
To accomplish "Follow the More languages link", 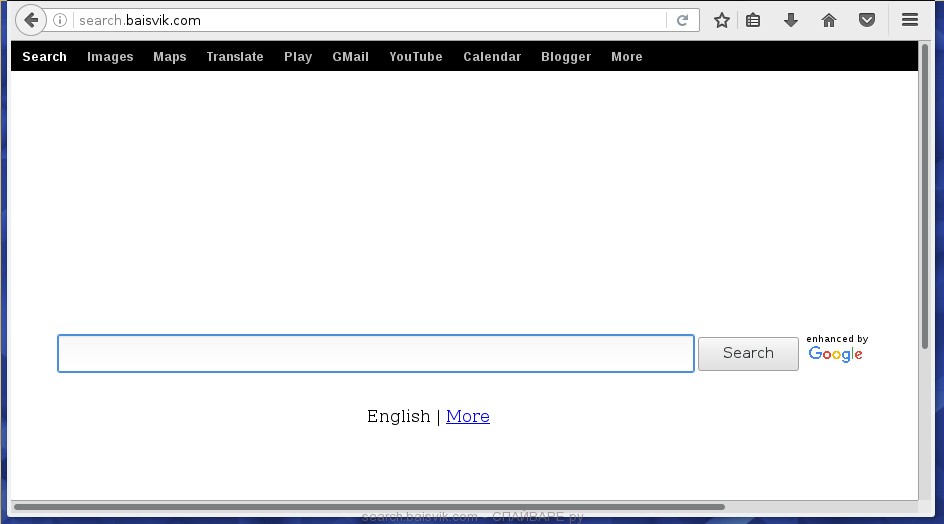I will click(x=468, y=416).
